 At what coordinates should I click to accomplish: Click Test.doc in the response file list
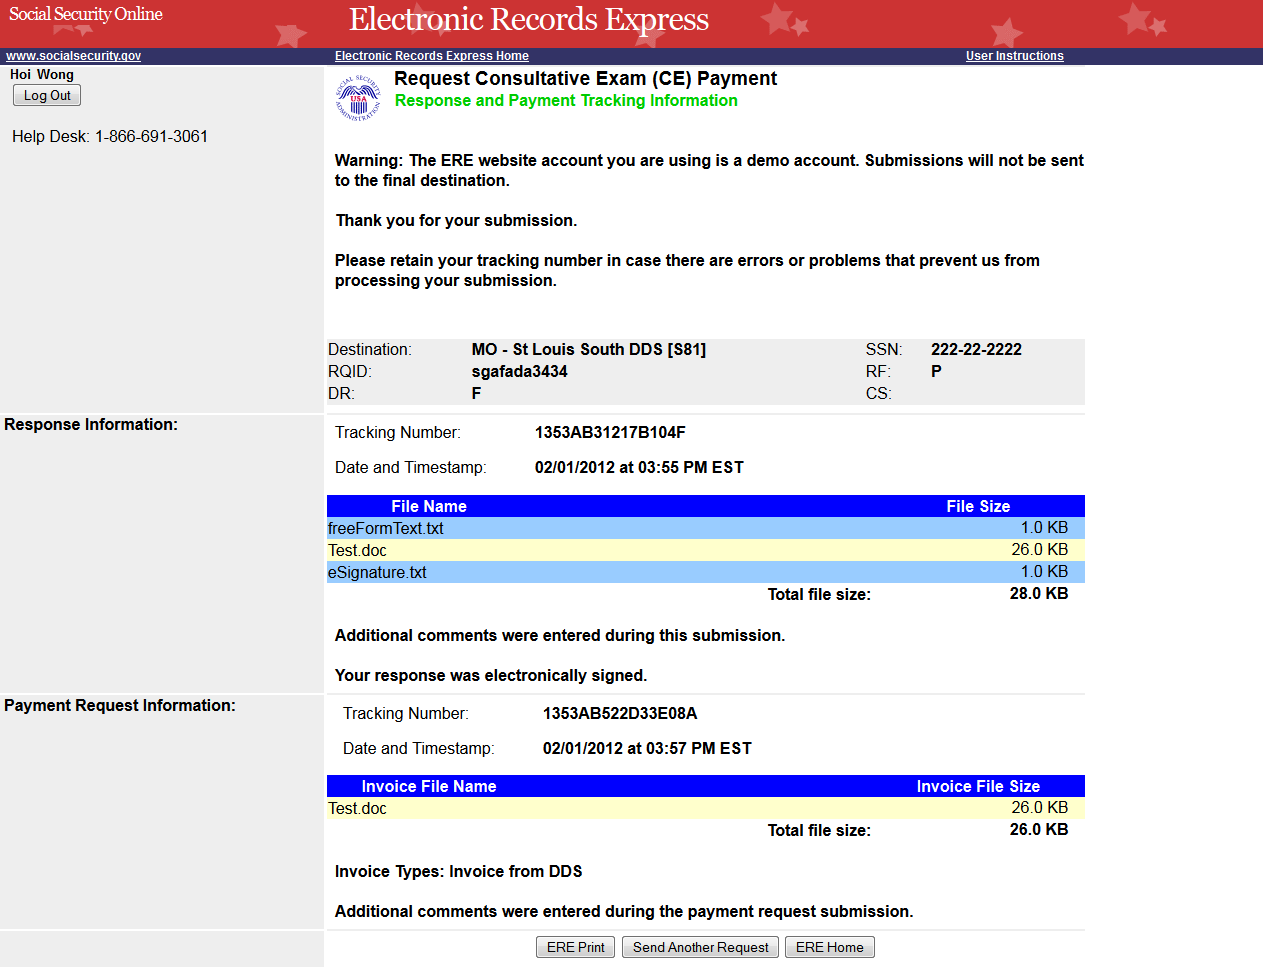coord(358,550)
